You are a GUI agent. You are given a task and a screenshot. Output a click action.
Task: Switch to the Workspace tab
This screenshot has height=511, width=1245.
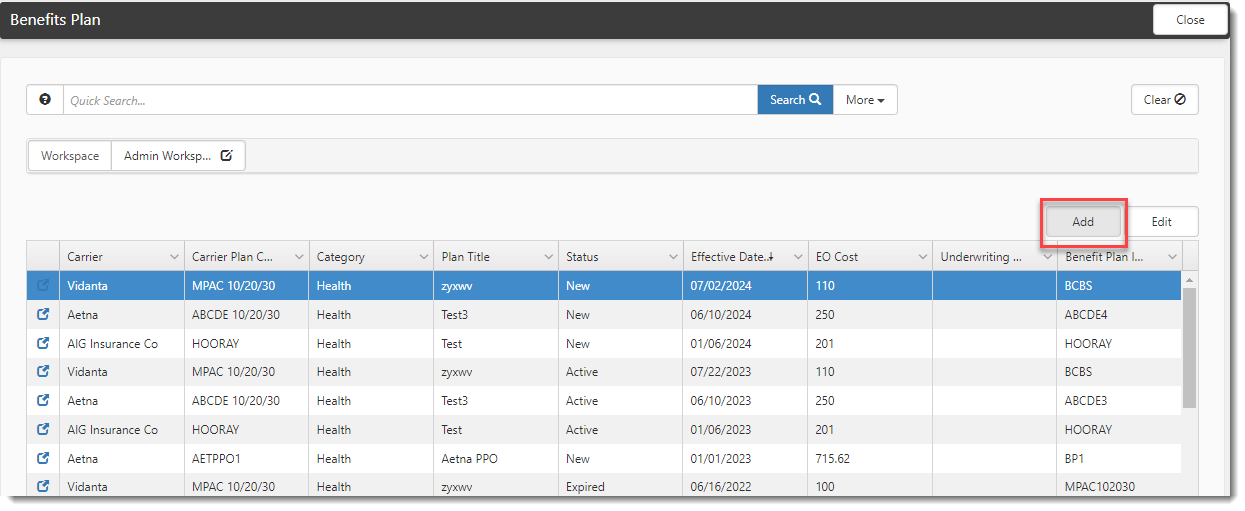click(x=70, y=156)
